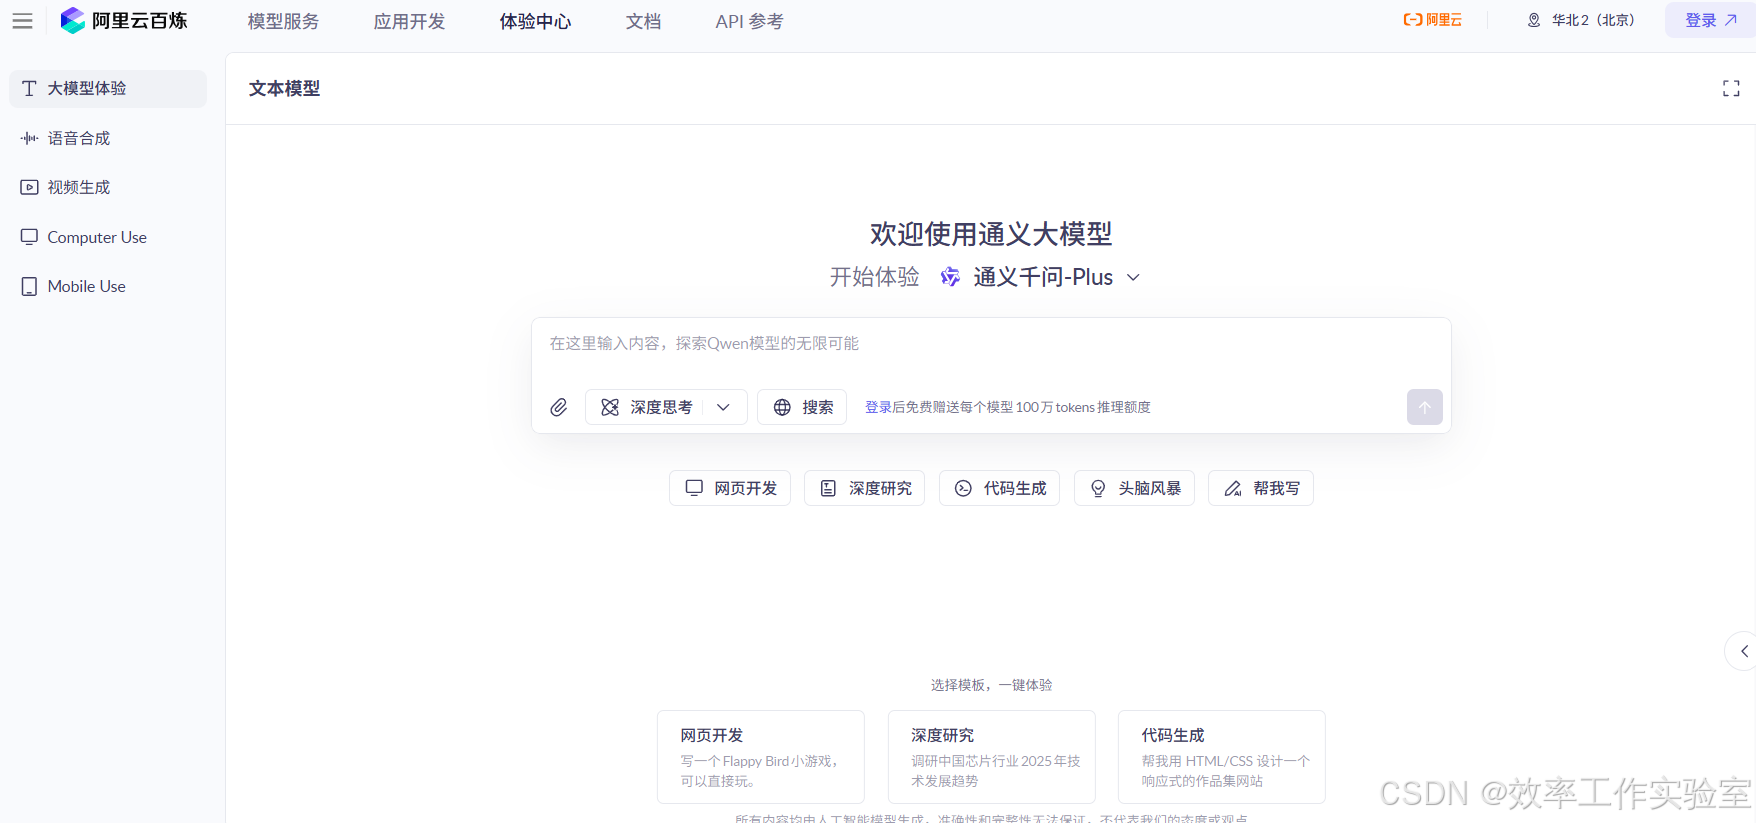This screenshot has width=1756, height=823.
Task: Focus the prompt input field
Action: tap(990, 344)
